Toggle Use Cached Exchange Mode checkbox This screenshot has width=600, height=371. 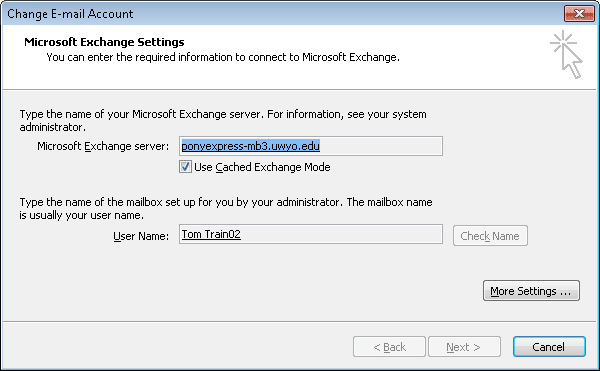pos(185,167)
